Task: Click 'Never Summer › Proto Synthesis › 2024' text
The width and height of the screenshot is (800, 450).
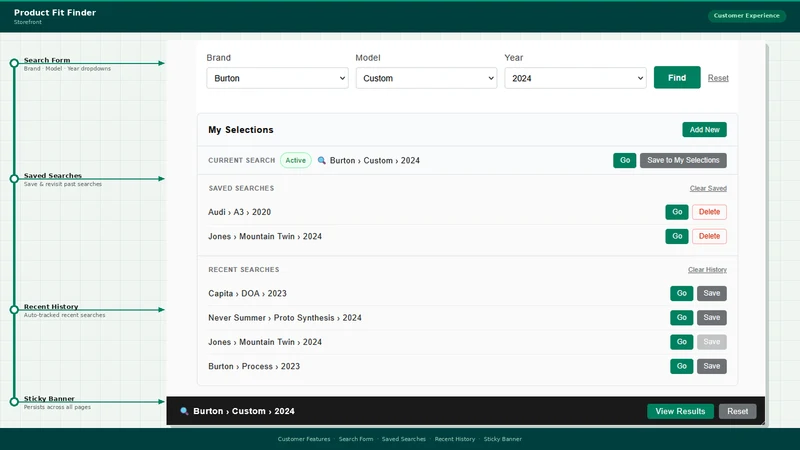Action: point(285,317)
